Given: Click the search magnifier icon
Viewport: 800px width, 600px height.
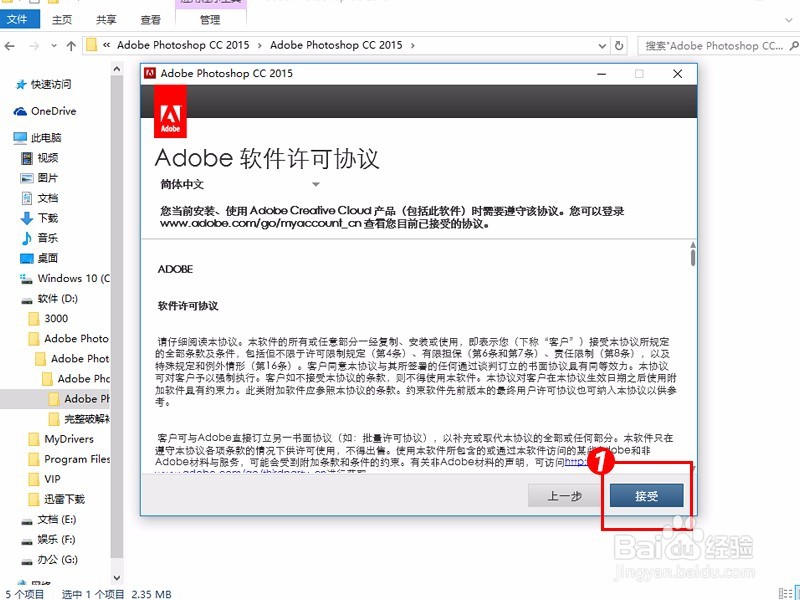Looking at the screenshot, I should tap(791, 46).
